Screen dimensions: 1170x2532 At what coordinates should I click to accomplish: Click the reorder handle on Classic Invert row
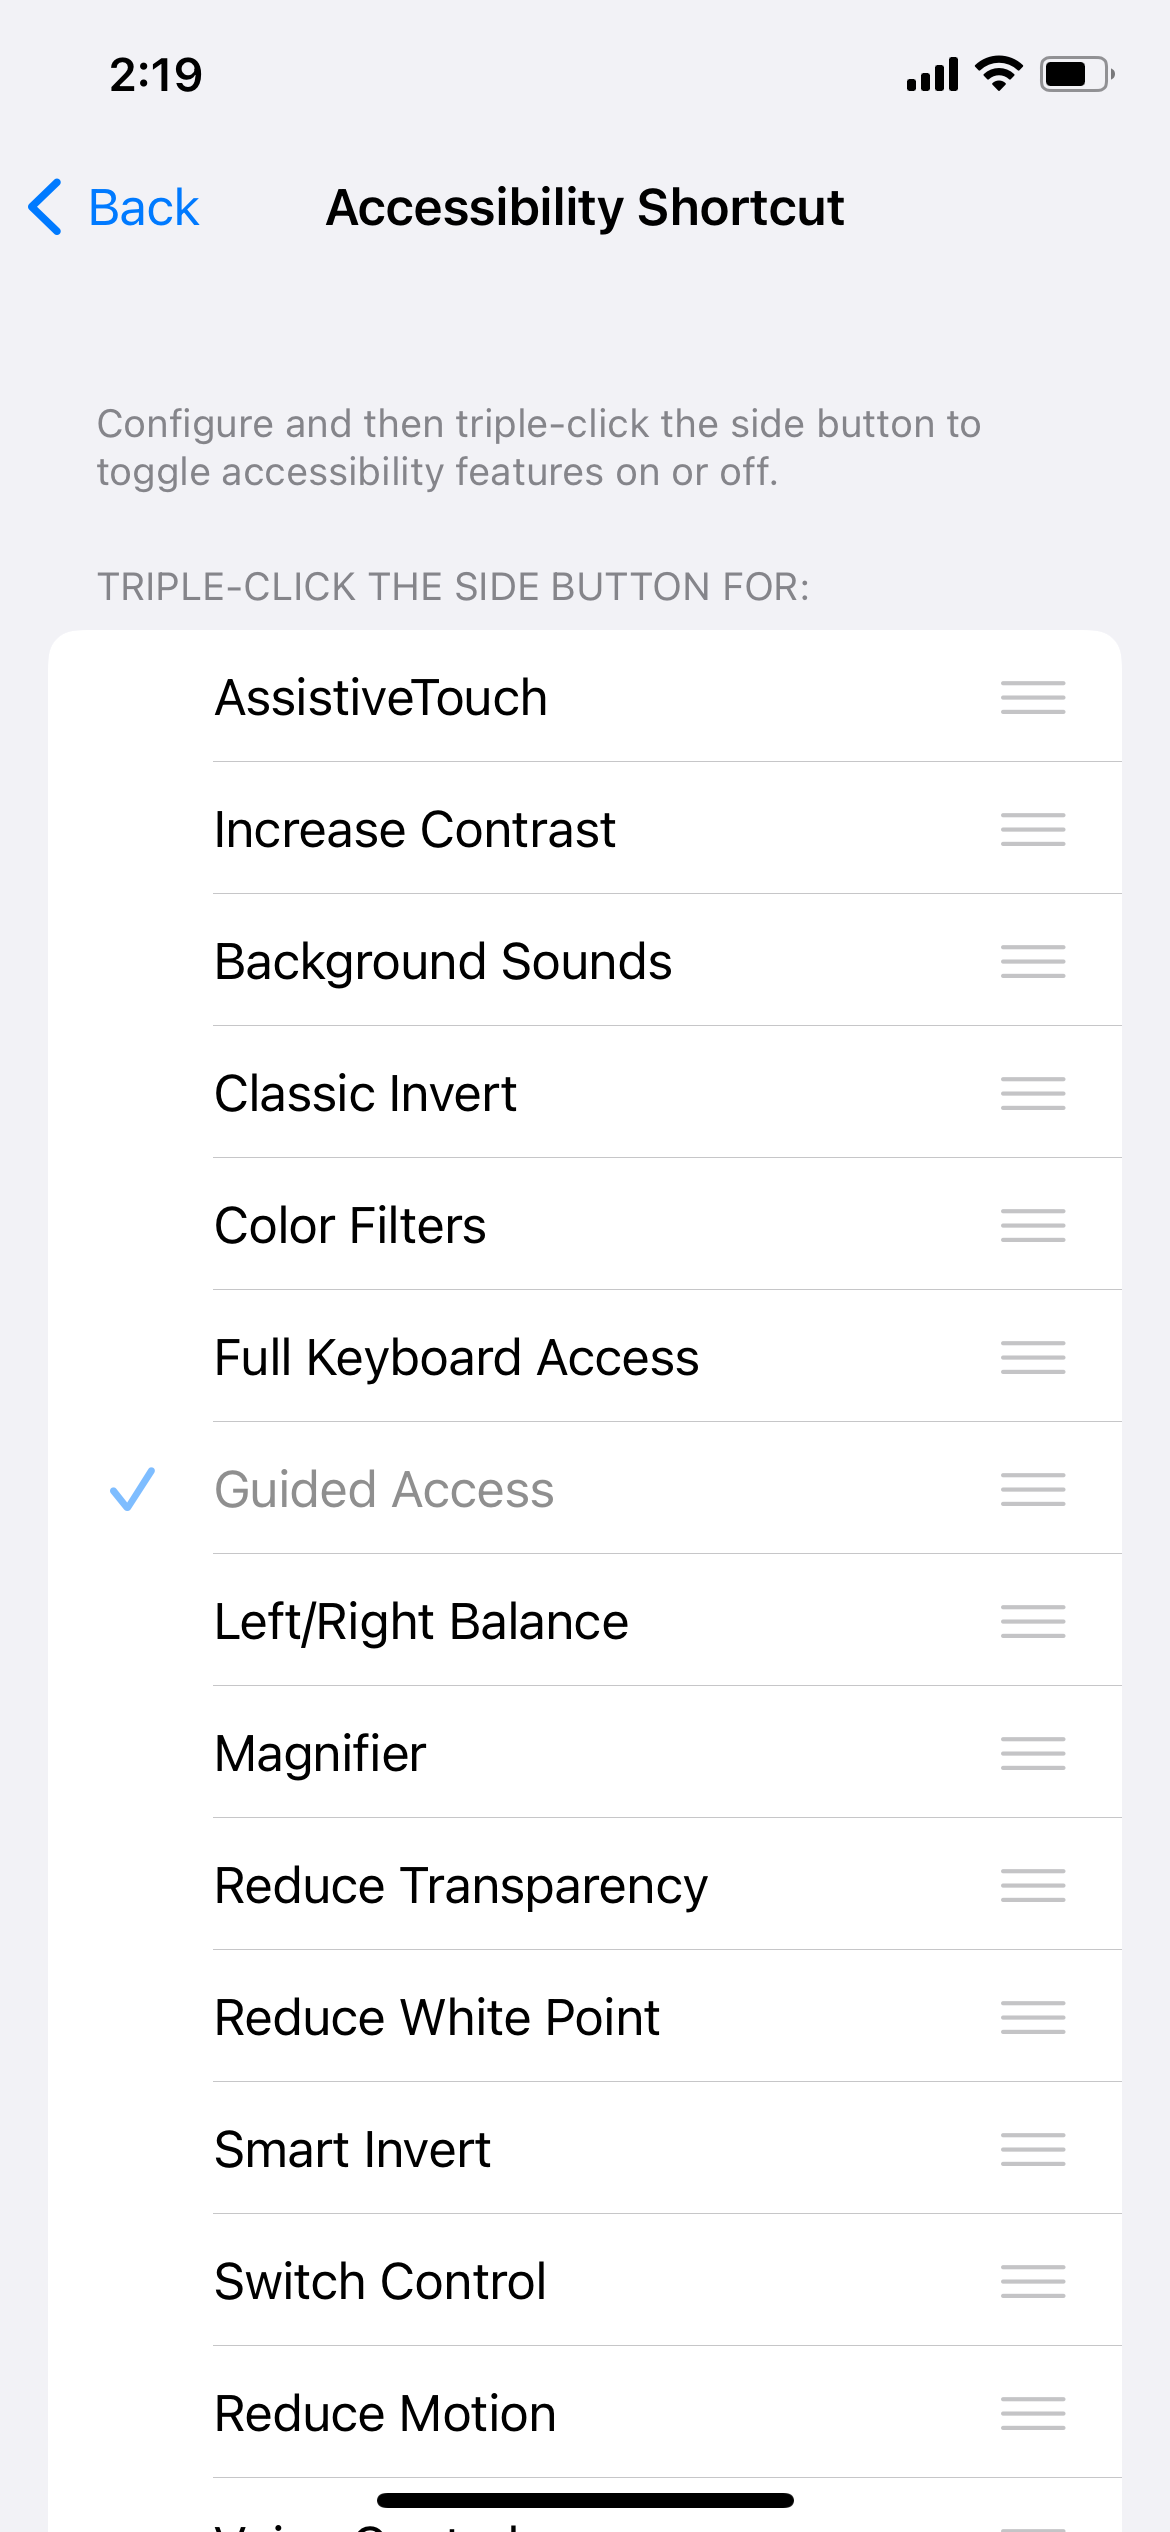point(1032,1093)
